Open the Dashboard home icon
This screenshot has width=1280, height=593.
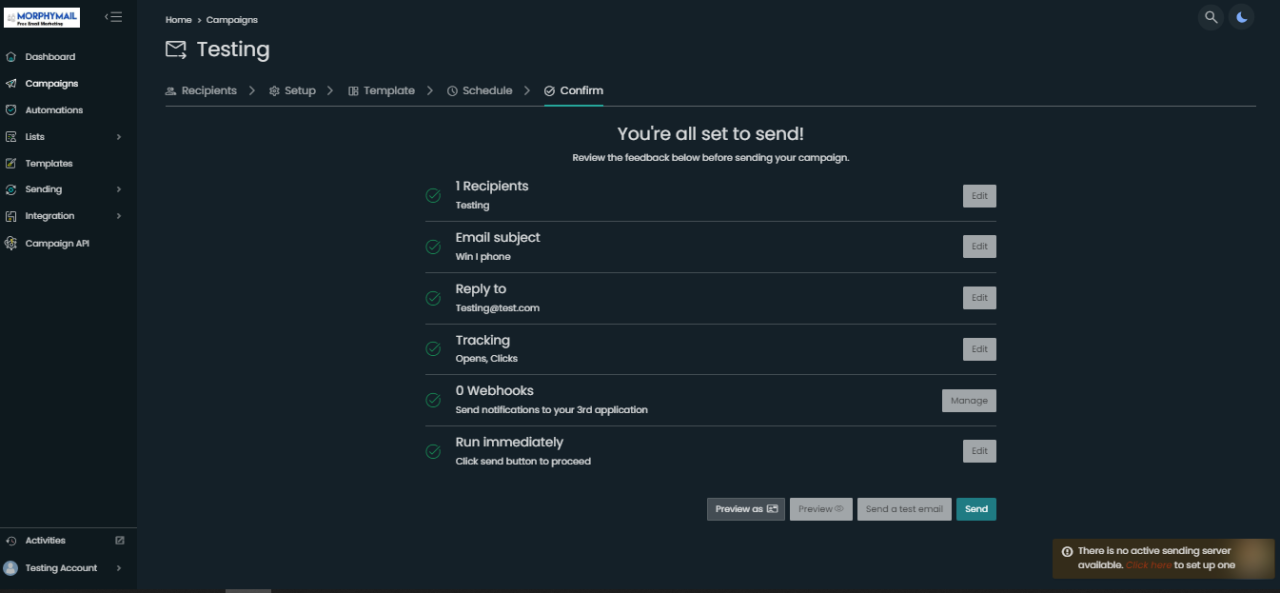(11, 57)
